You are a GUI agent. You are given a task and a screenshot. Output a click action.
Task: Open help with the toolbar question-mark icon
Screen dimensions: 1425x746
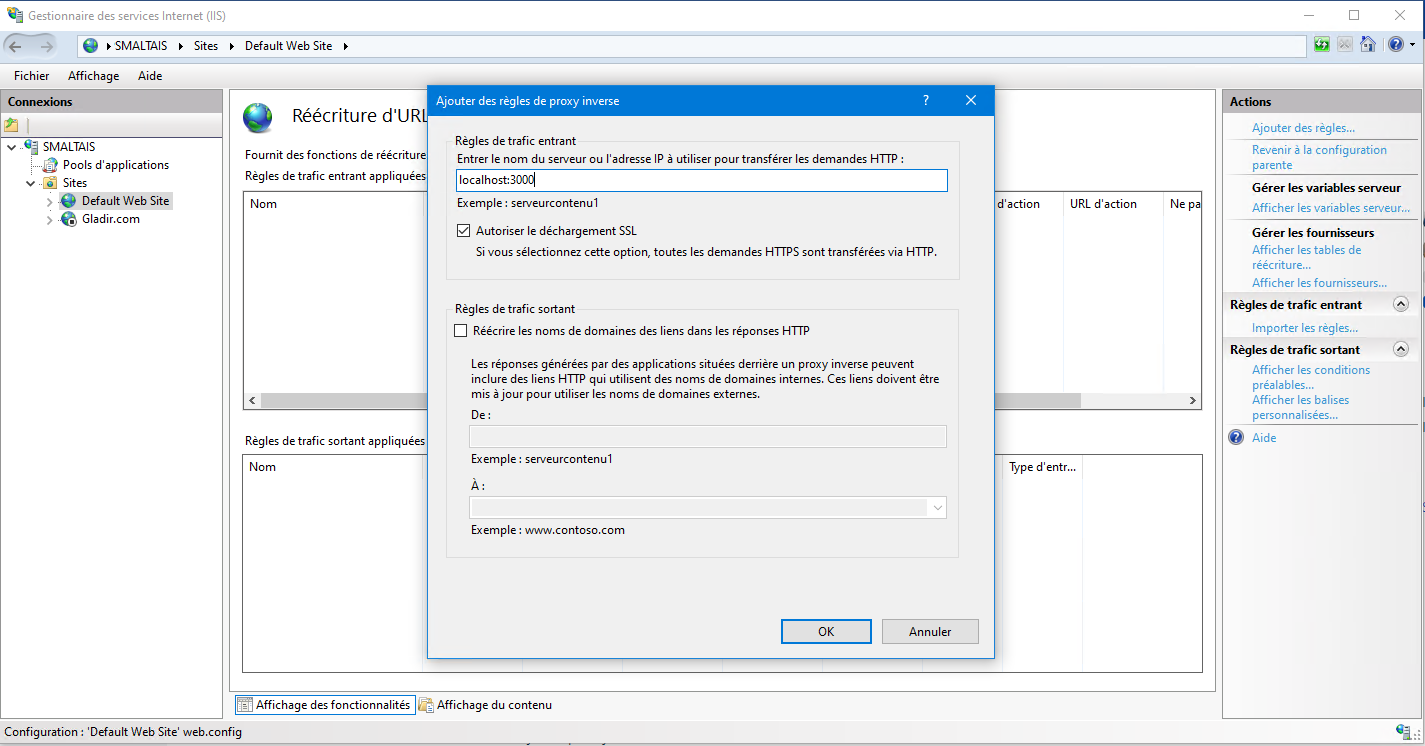tap(1395, 45)
